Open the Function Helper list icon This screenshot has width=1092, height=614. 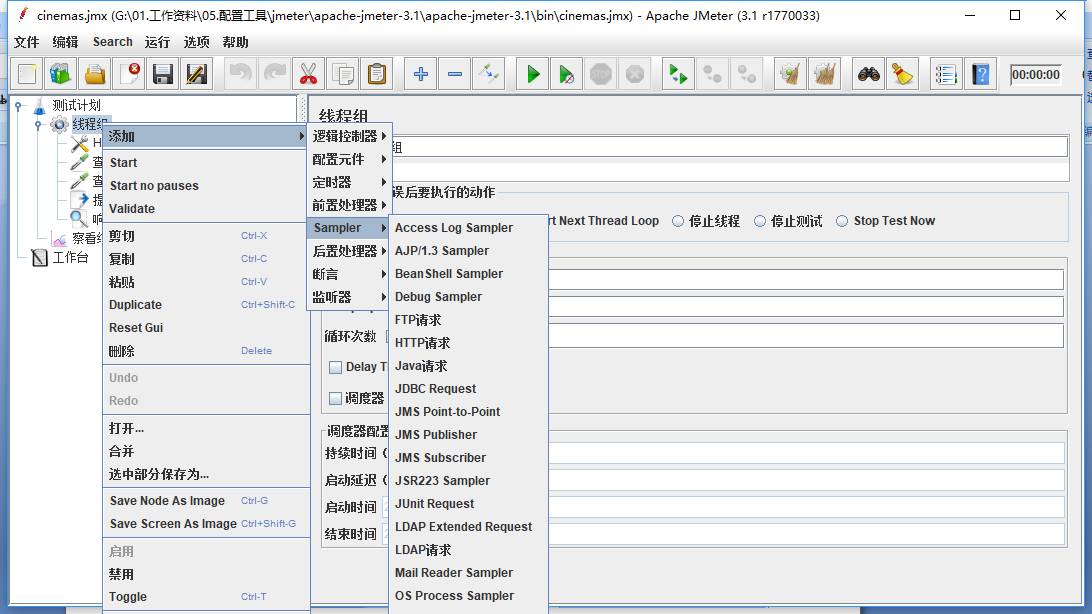pyautogui.click(x=946, y=74)
